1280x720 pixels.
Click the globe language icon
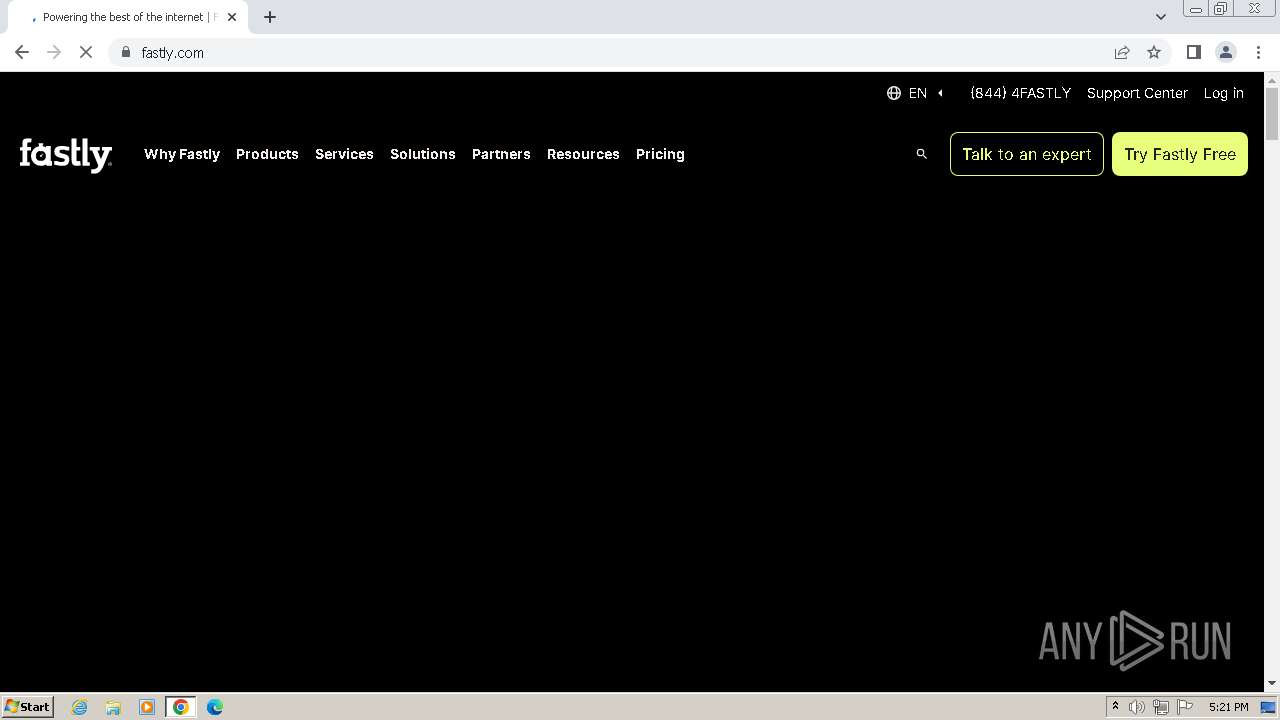pyautogui.click(x=894, y=93)
